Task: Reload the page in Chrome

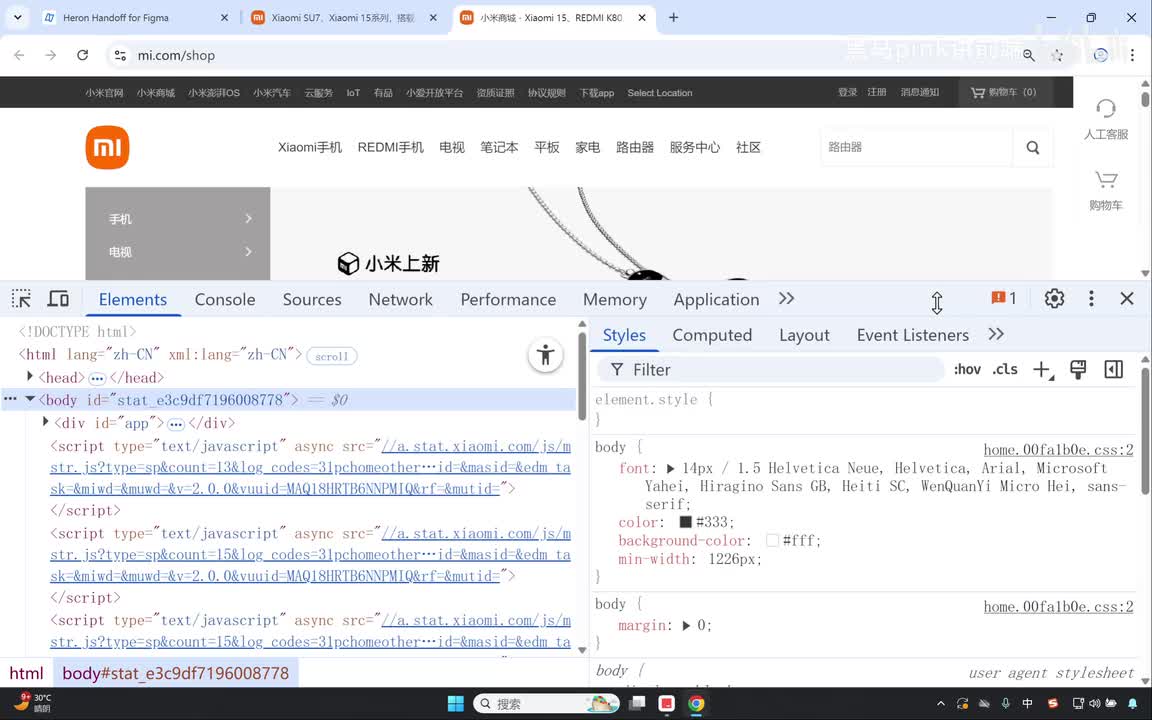Action: [x=82, y=55]
